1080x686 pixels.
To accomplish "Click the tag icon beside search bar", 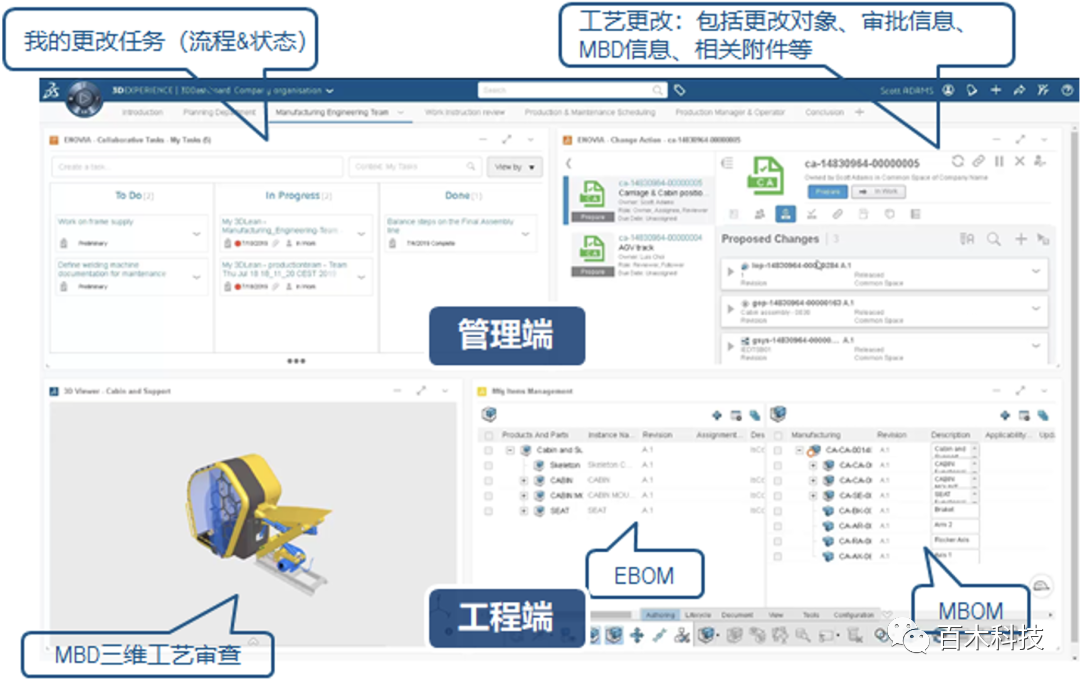I will tap(680, 90).
